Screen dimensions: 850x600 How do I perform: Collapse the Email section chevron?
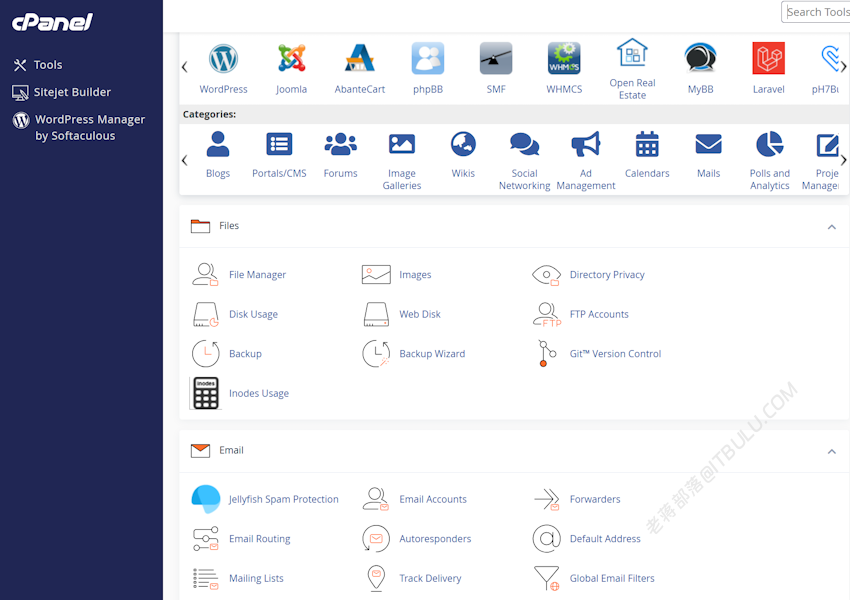click(832, 451)
